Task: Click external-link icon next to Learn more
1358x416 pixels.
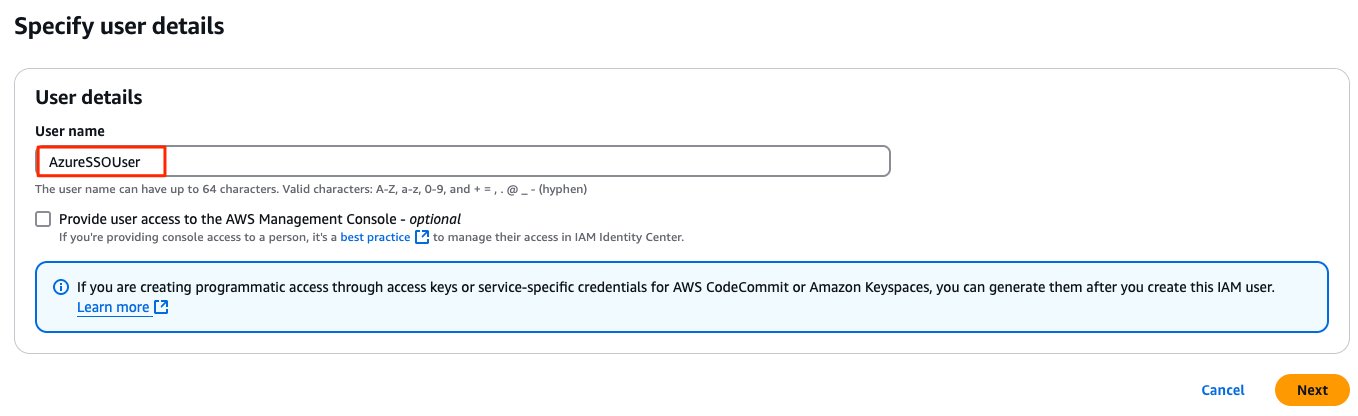Action: coord(161,307)
